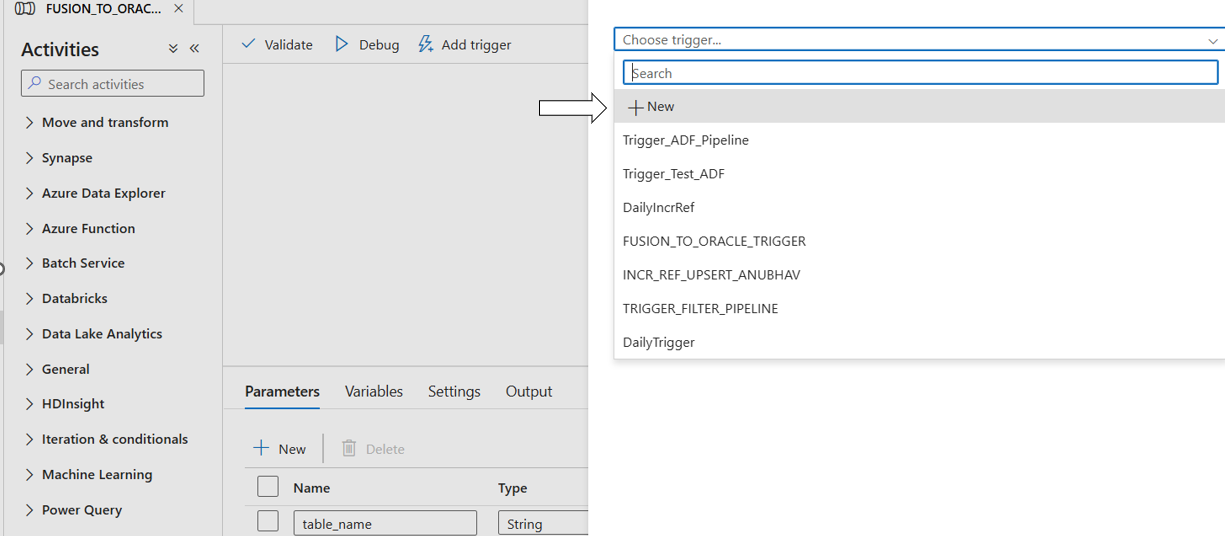Image resolution: width=1225 pixels, height=536 pixels.
Task: Create a New trigger from dropdown
Action: (x=919, y=106)
